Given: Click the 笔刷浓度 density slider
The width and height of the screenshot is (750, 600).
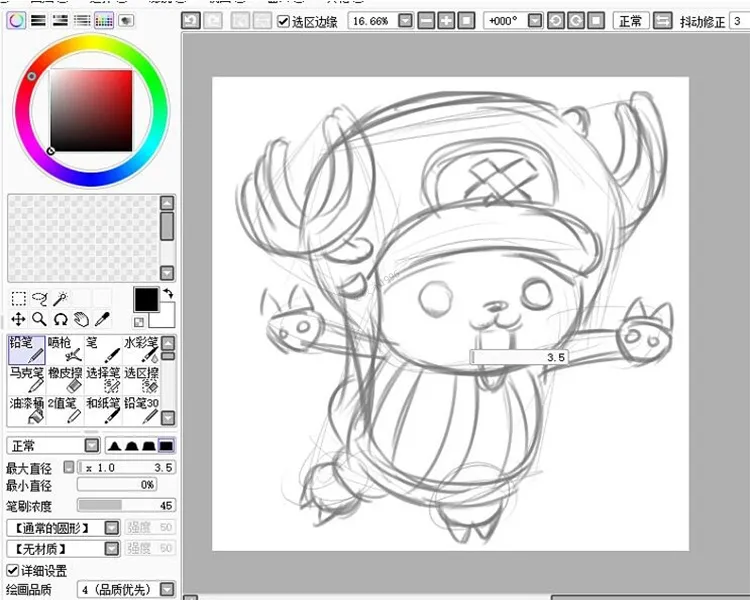Looking at the screenshot, I should coord(126,505).
